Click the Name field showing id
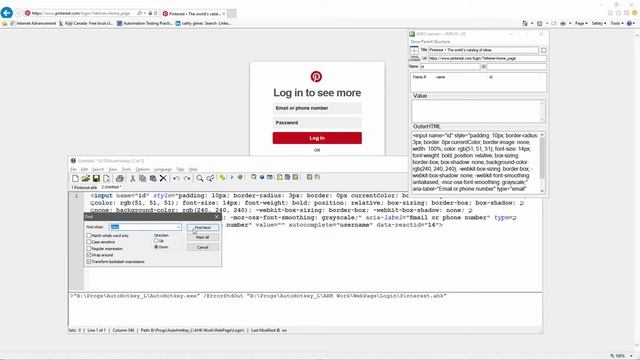This screenshot has height=360, width=640. pyautogui.click(x=450, y=67)
